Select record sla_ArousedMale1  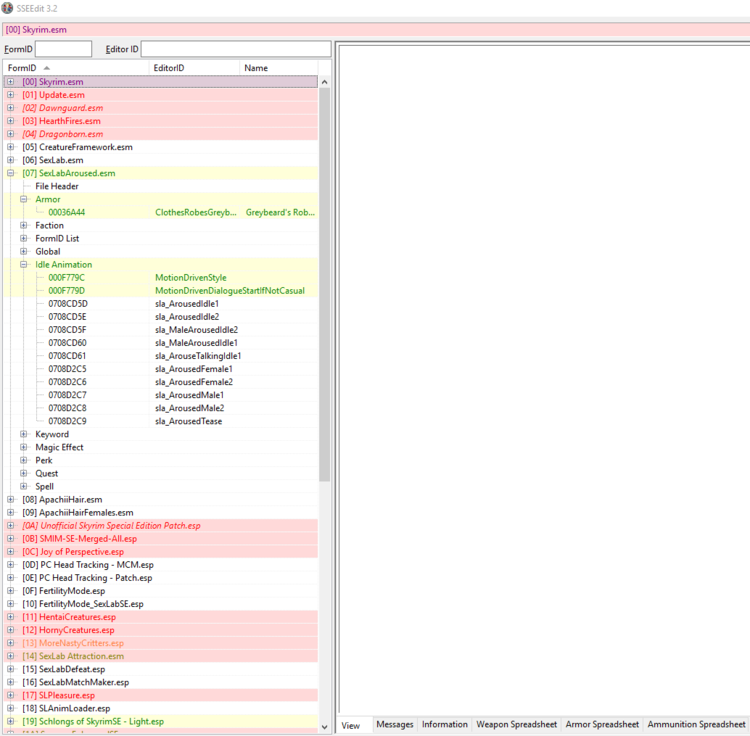click(x=161, y=395)
